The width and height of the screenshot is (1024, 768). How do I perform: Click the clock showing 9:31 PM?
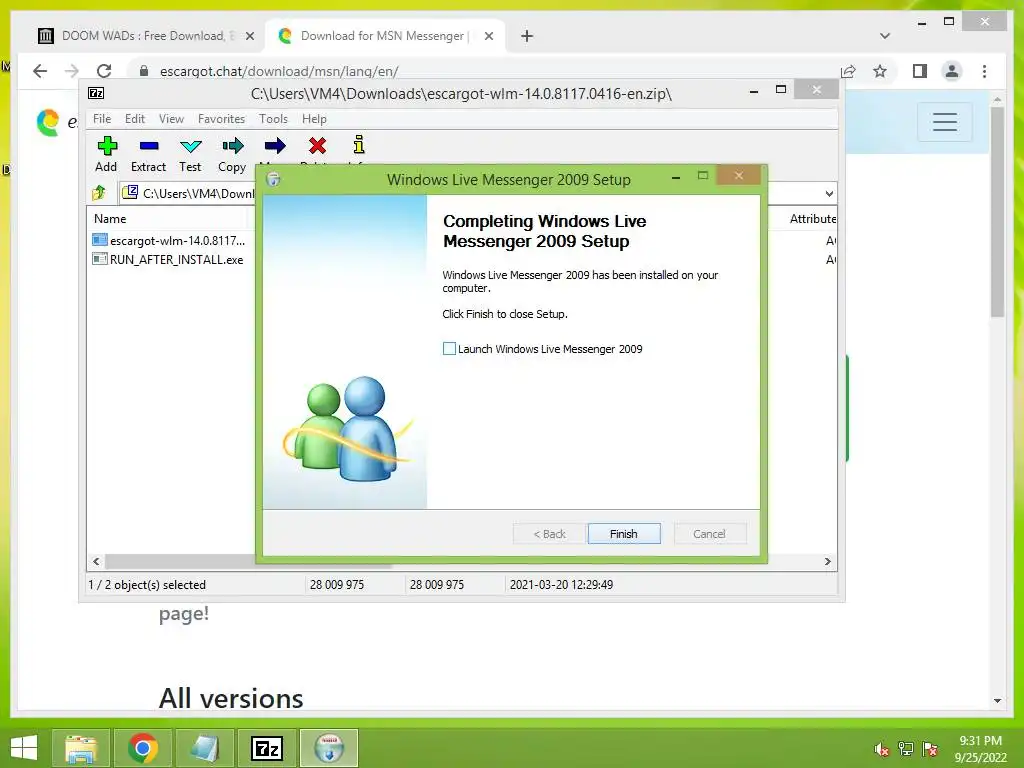click(x=980, y=741)
